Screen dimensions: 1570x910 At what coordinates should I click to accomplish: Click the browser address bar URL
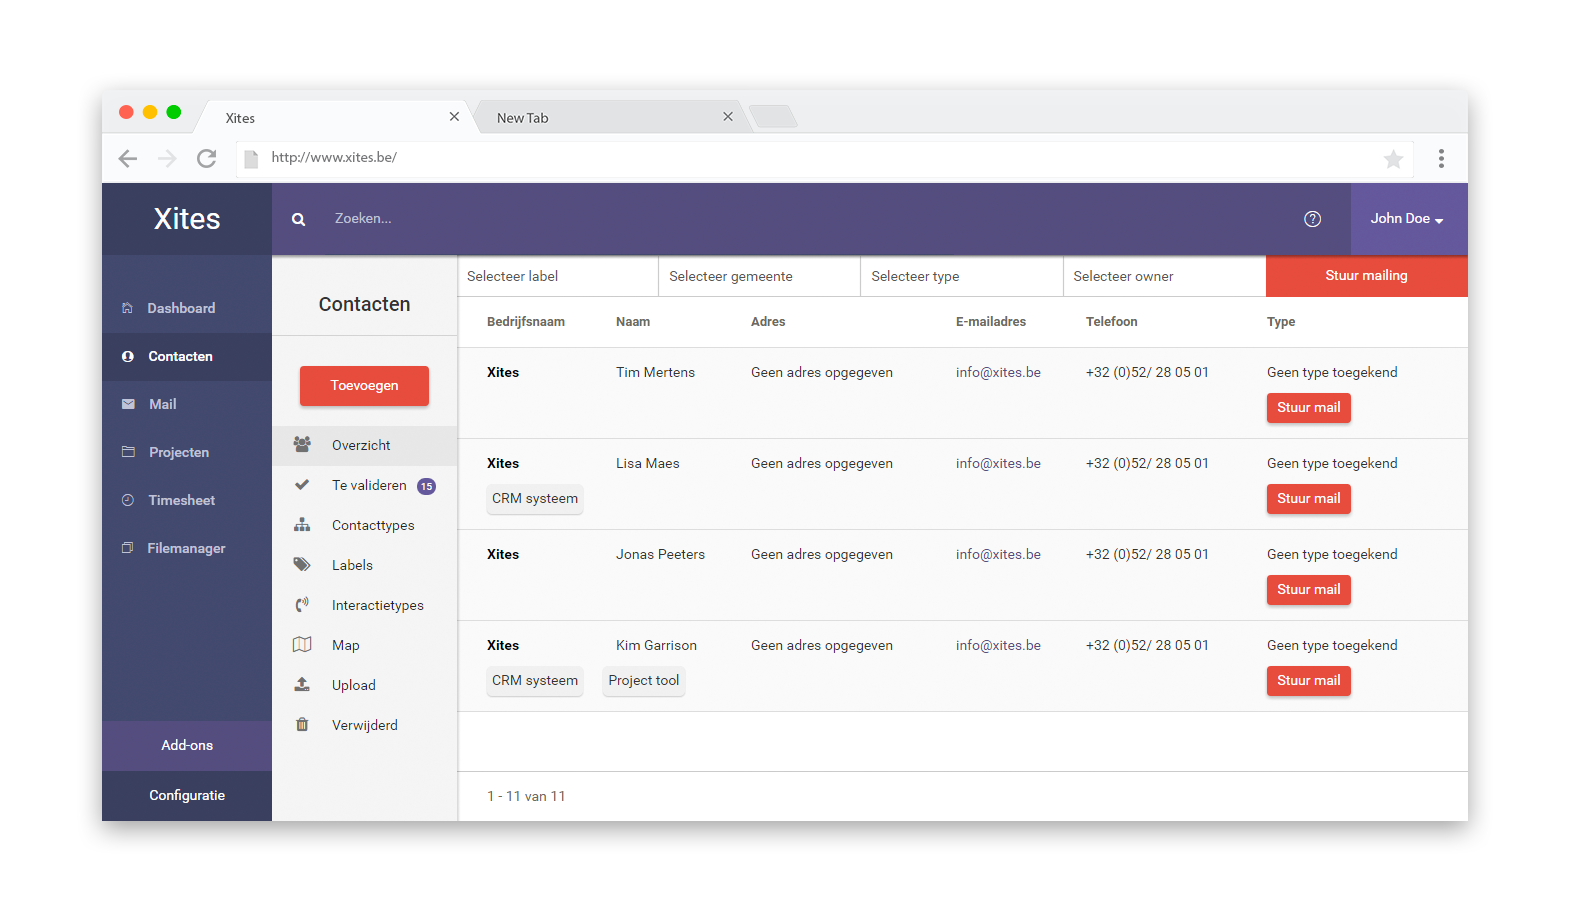[334, 157]
